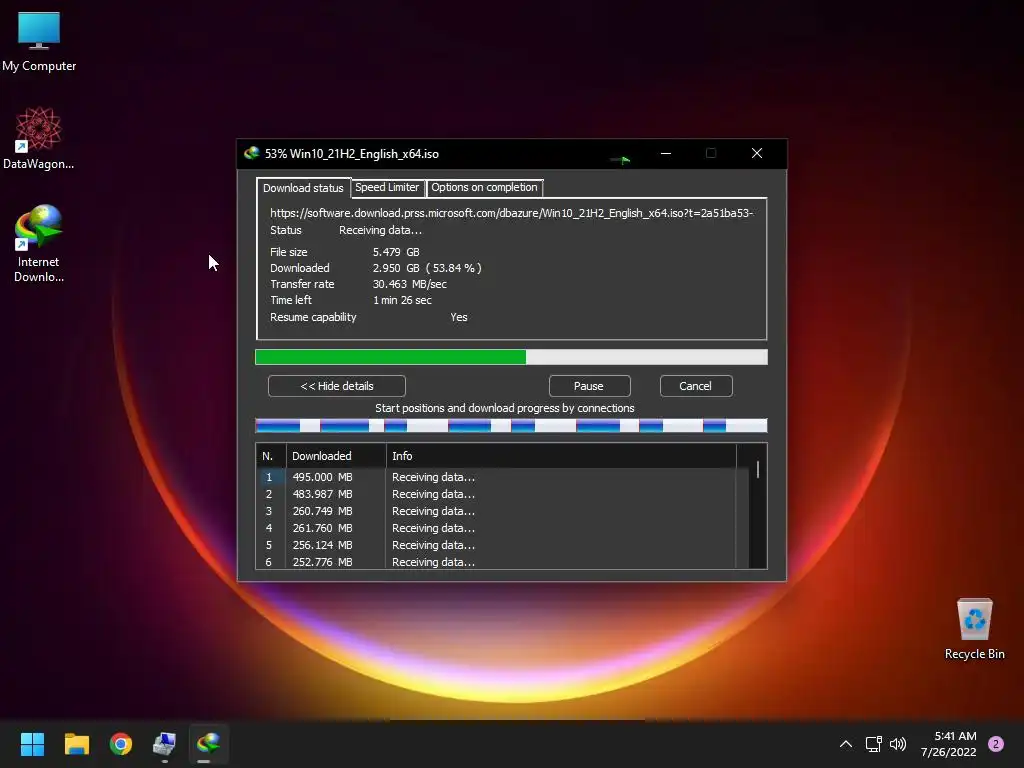The image size is (1024, 768).
Task: Click the time left 1 min 26 sec
Action: coord(402,300)
